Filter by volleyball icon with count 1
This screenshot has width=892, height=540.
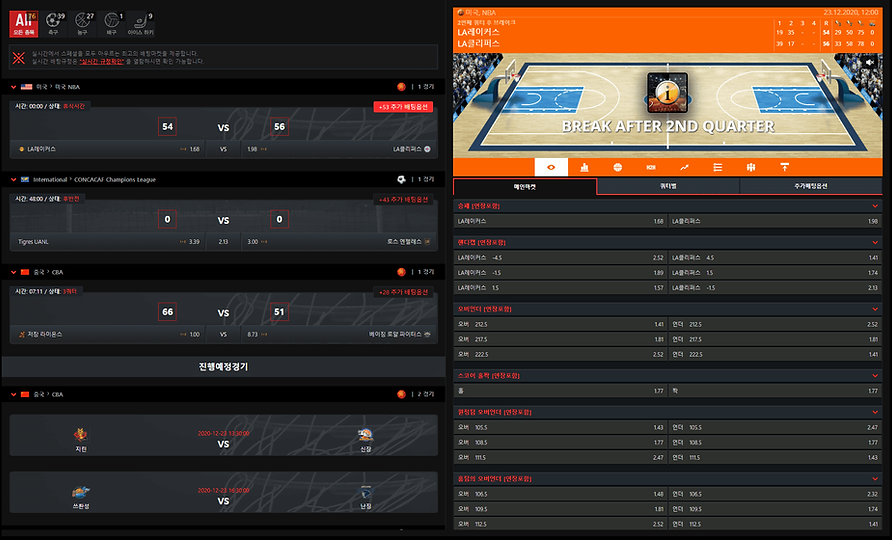(x=112, y=24)
